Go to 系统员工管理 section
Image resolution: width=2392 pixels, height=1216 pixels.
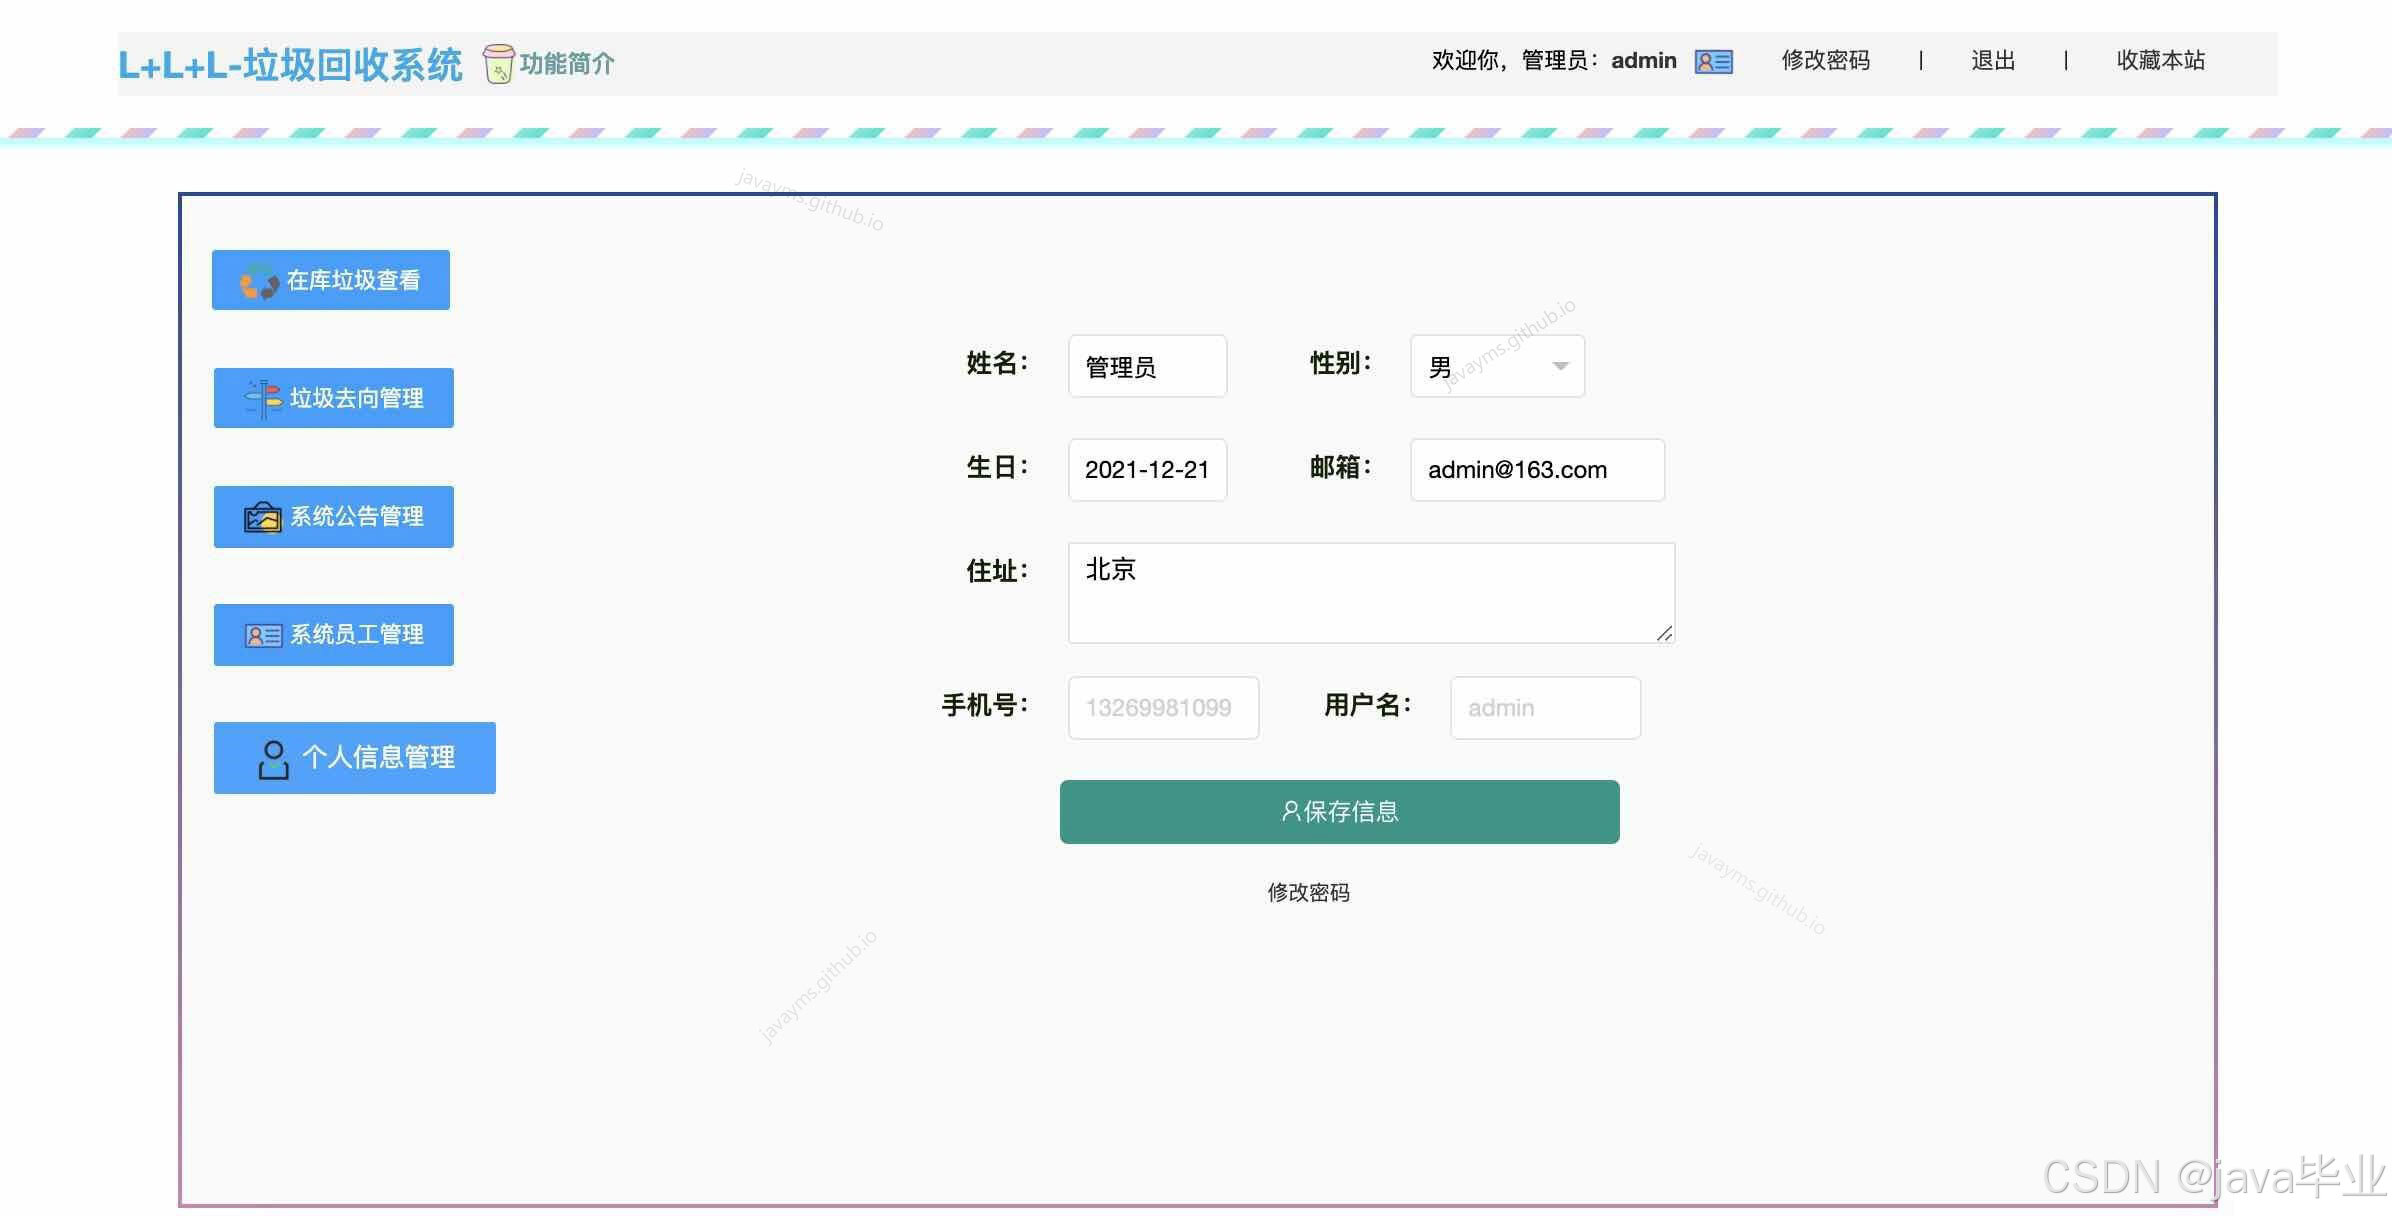click(334, 634)
